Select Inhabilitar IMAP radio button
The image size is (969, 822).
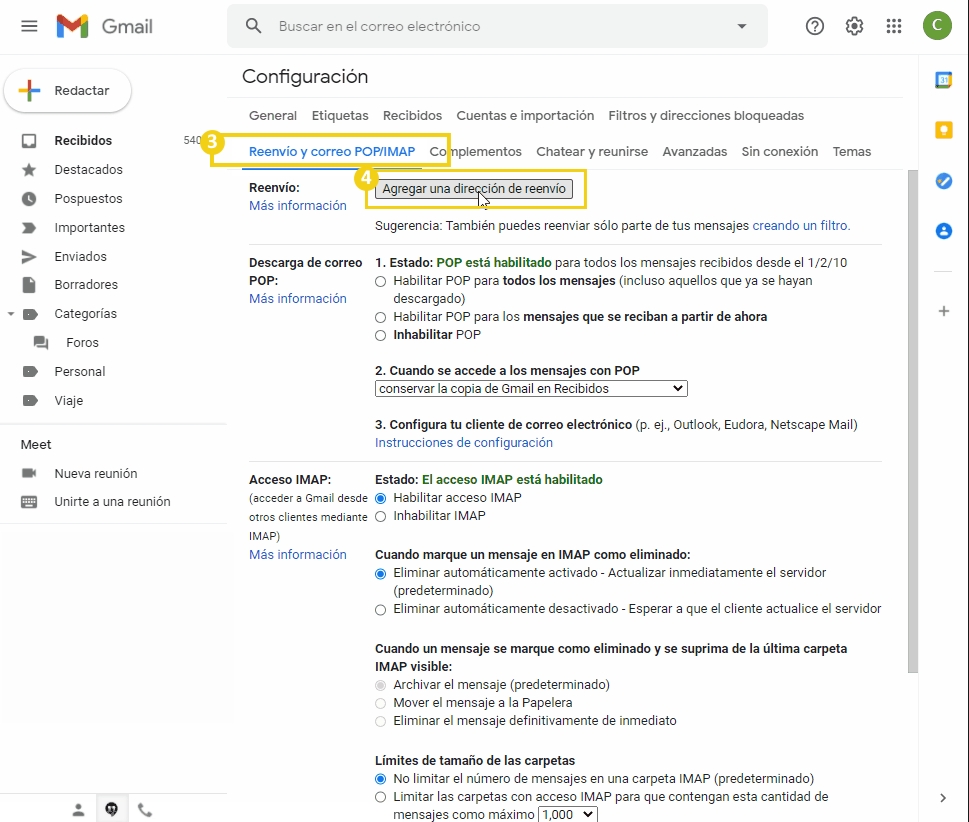point(380,516)
